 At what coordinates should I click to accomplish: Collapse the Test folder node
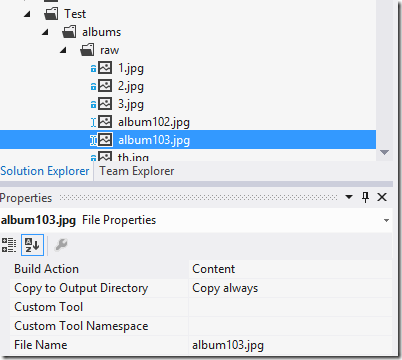[27, 14]
